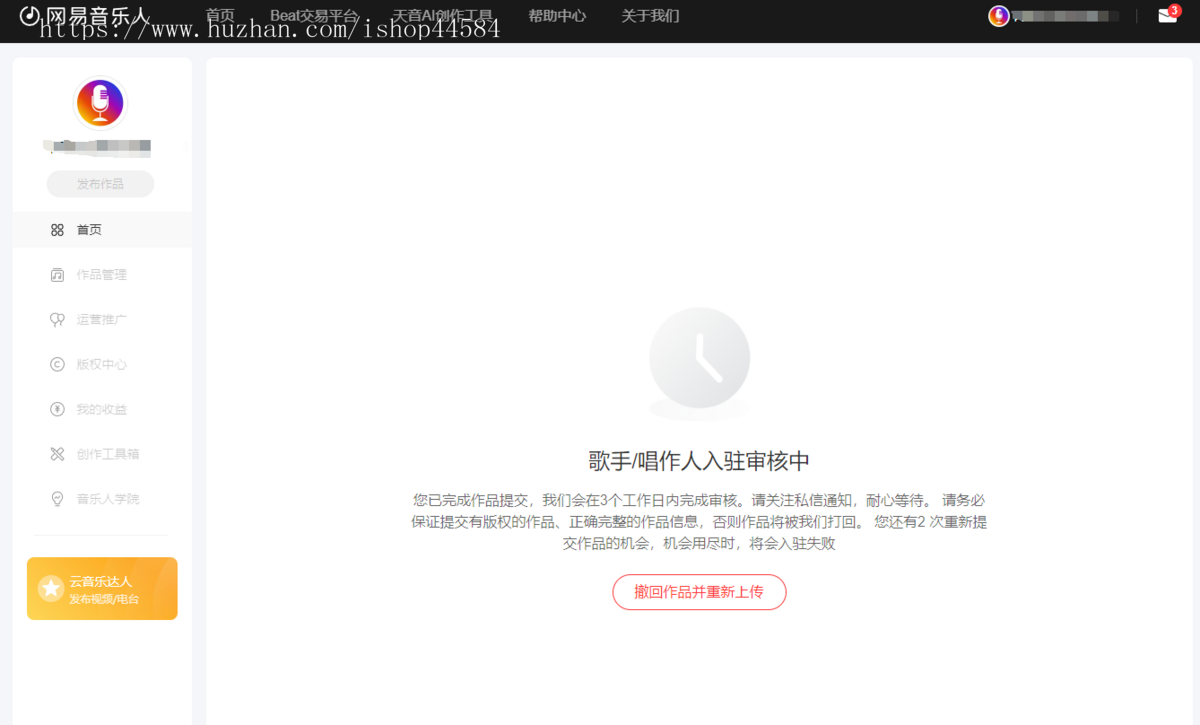Click the blurred username in the top bar
The image size is (1200, 725).
(x=1065, y=16)
